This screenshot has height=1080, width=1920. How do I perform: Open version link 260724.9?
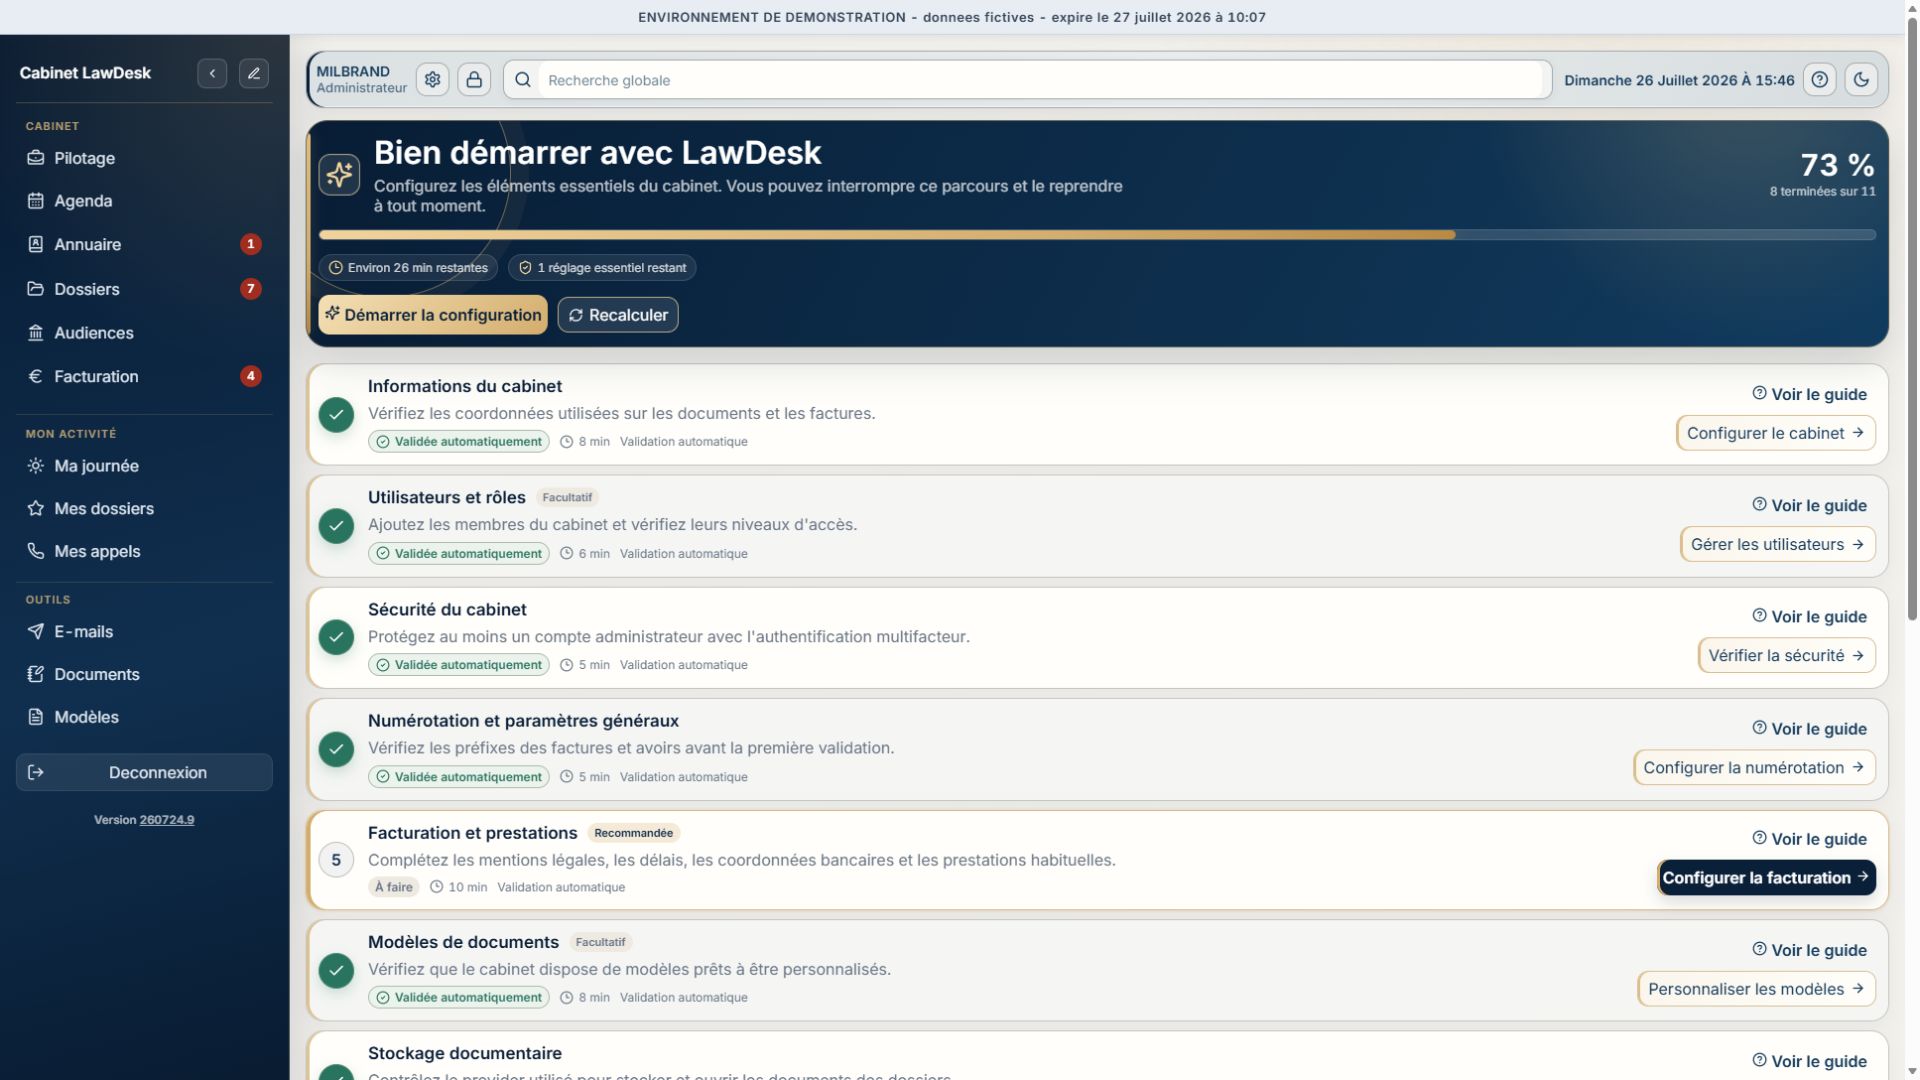(167, 820)
